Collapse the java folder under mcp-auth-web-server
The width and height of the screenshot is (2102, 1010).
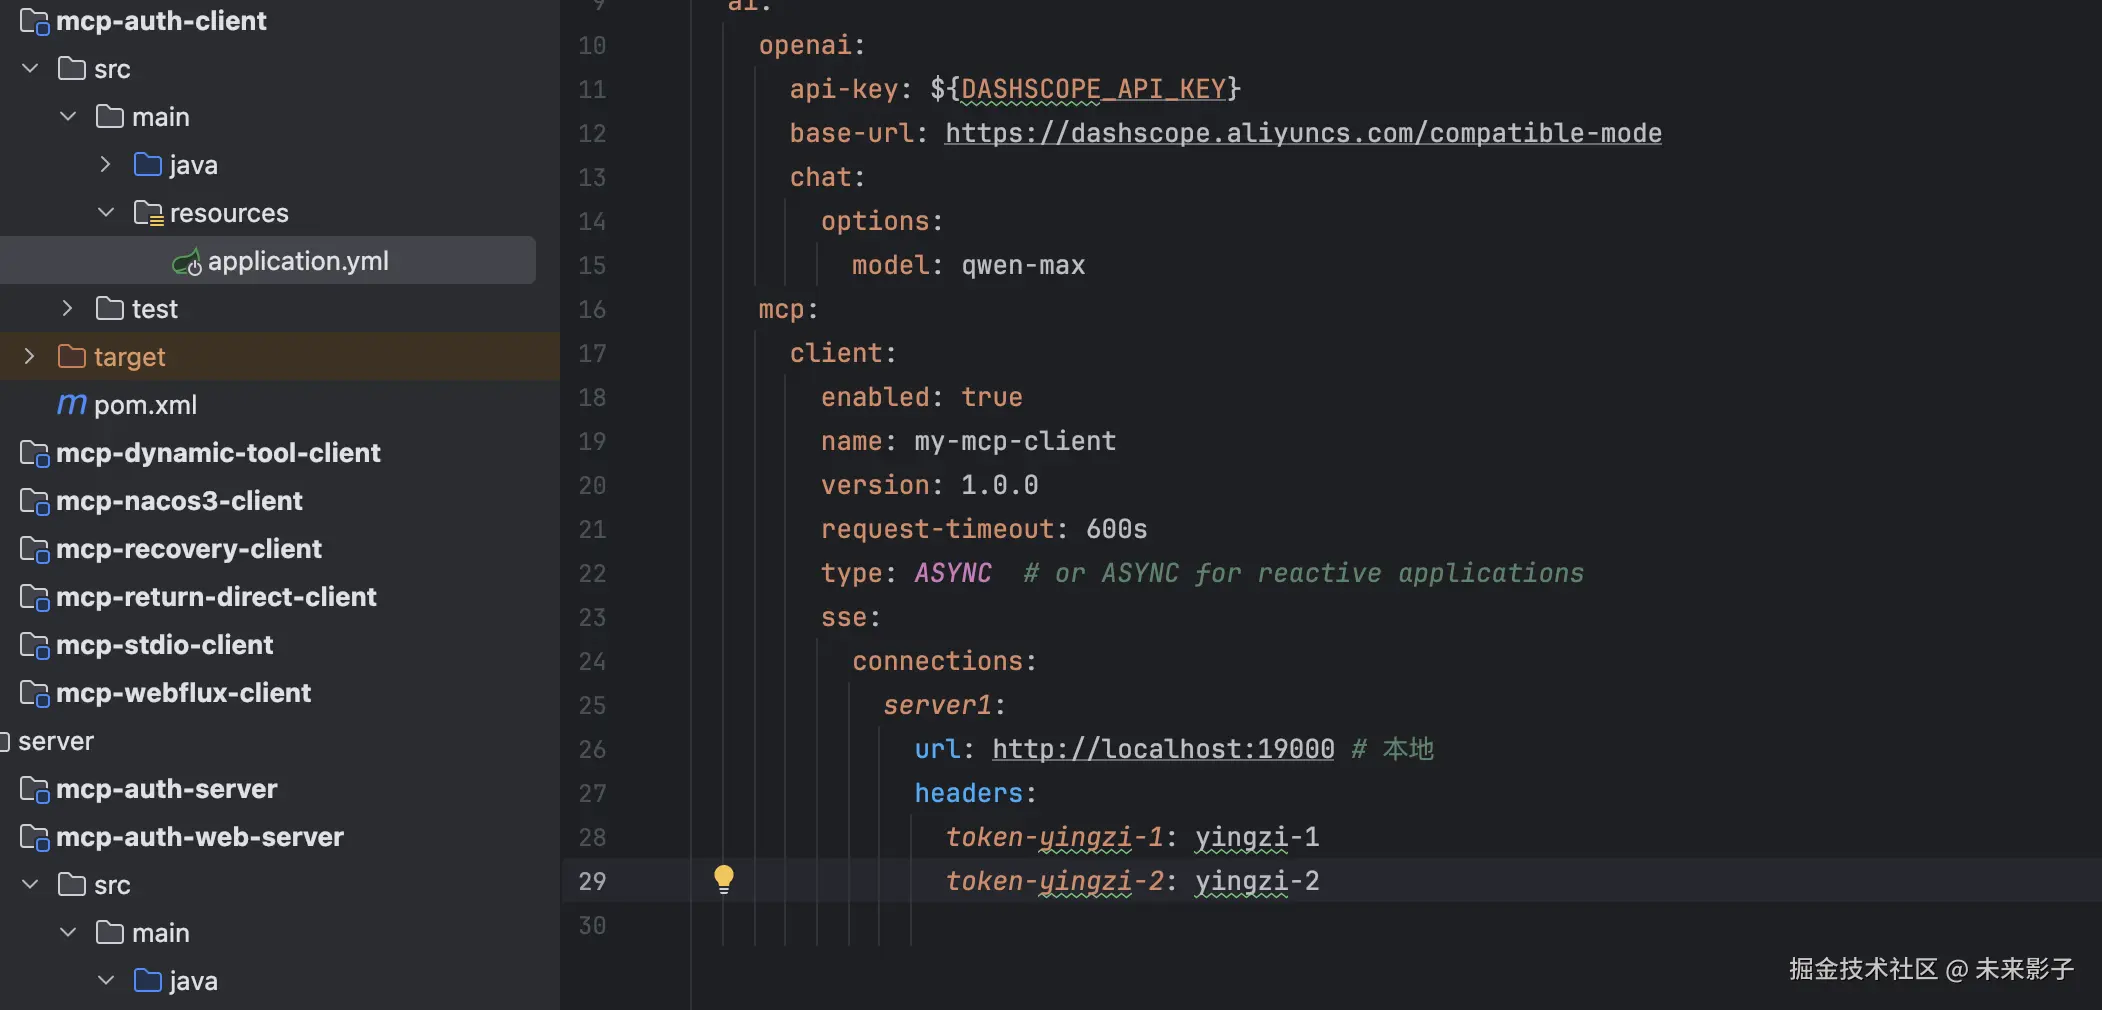106,981
